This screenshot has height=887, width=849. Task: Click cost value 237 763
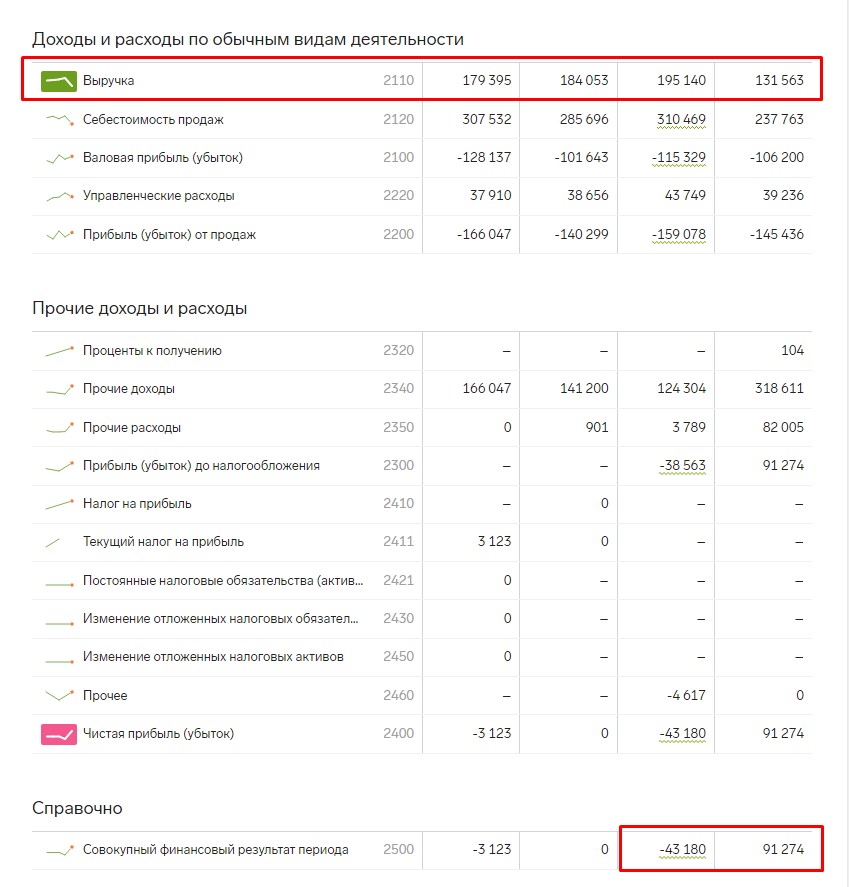pos(779,119)
